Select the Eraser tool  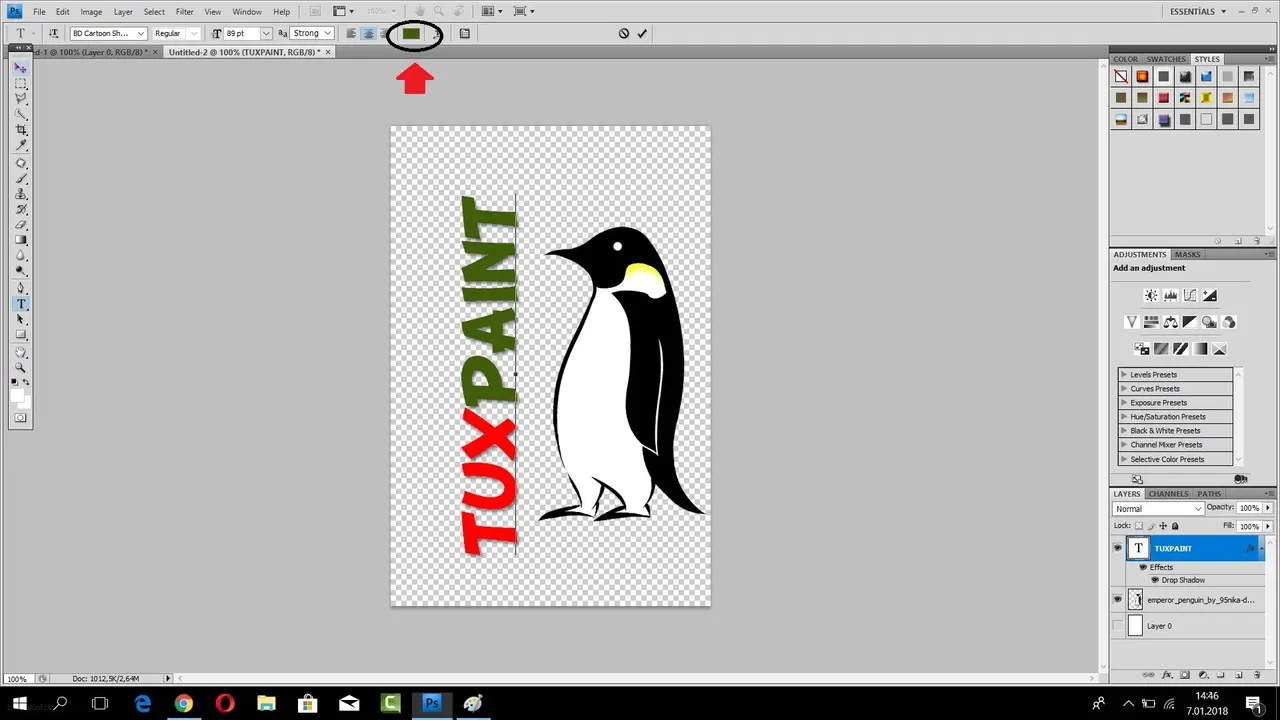click(20, 225)
